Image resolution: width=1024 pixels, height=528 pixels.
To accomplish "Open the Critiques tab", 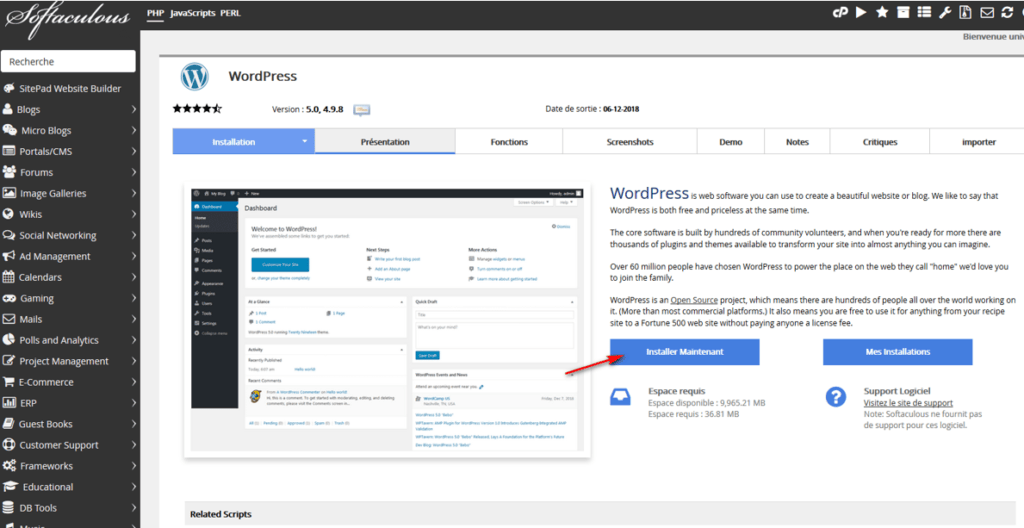I will 880,142.
